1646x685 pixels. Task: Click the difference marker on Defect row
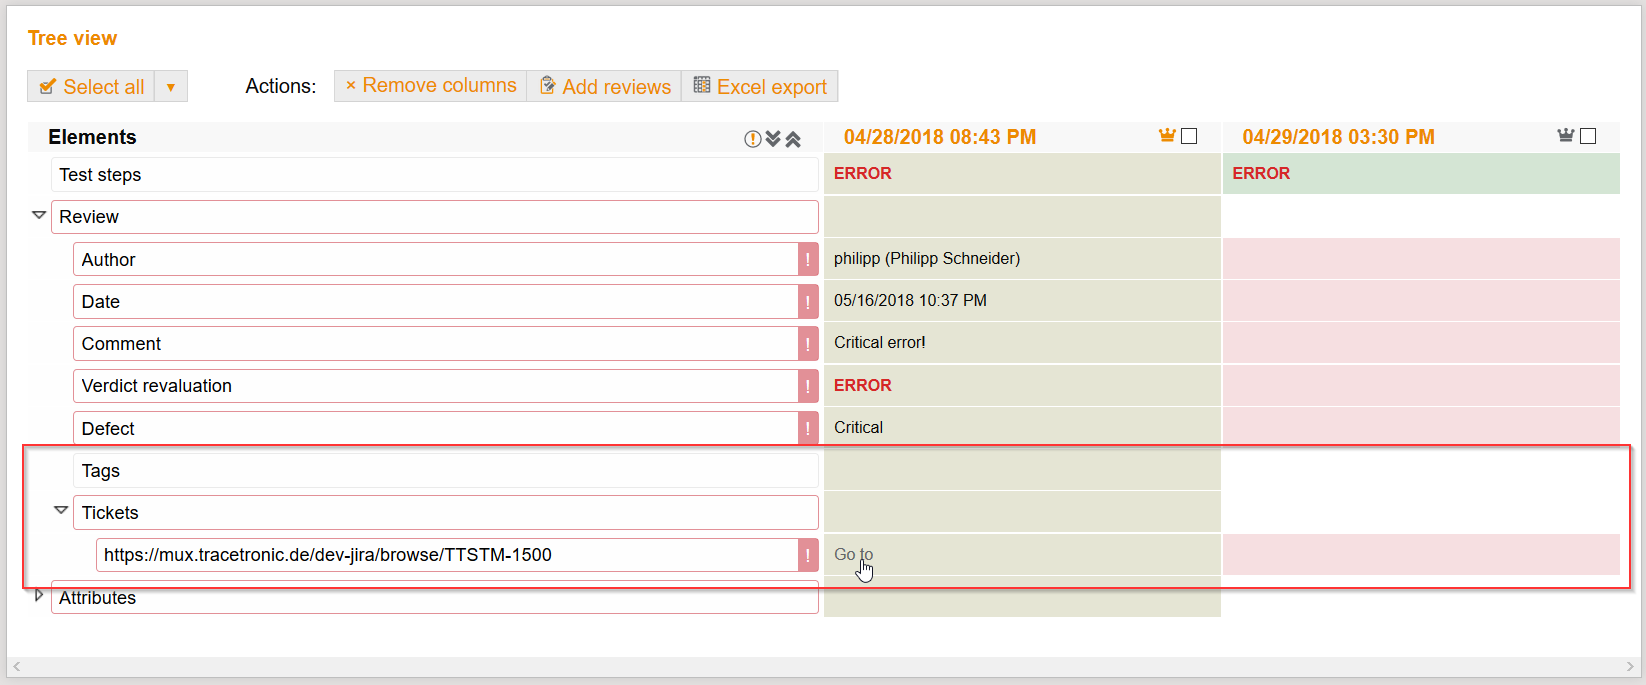coord(808,428)
